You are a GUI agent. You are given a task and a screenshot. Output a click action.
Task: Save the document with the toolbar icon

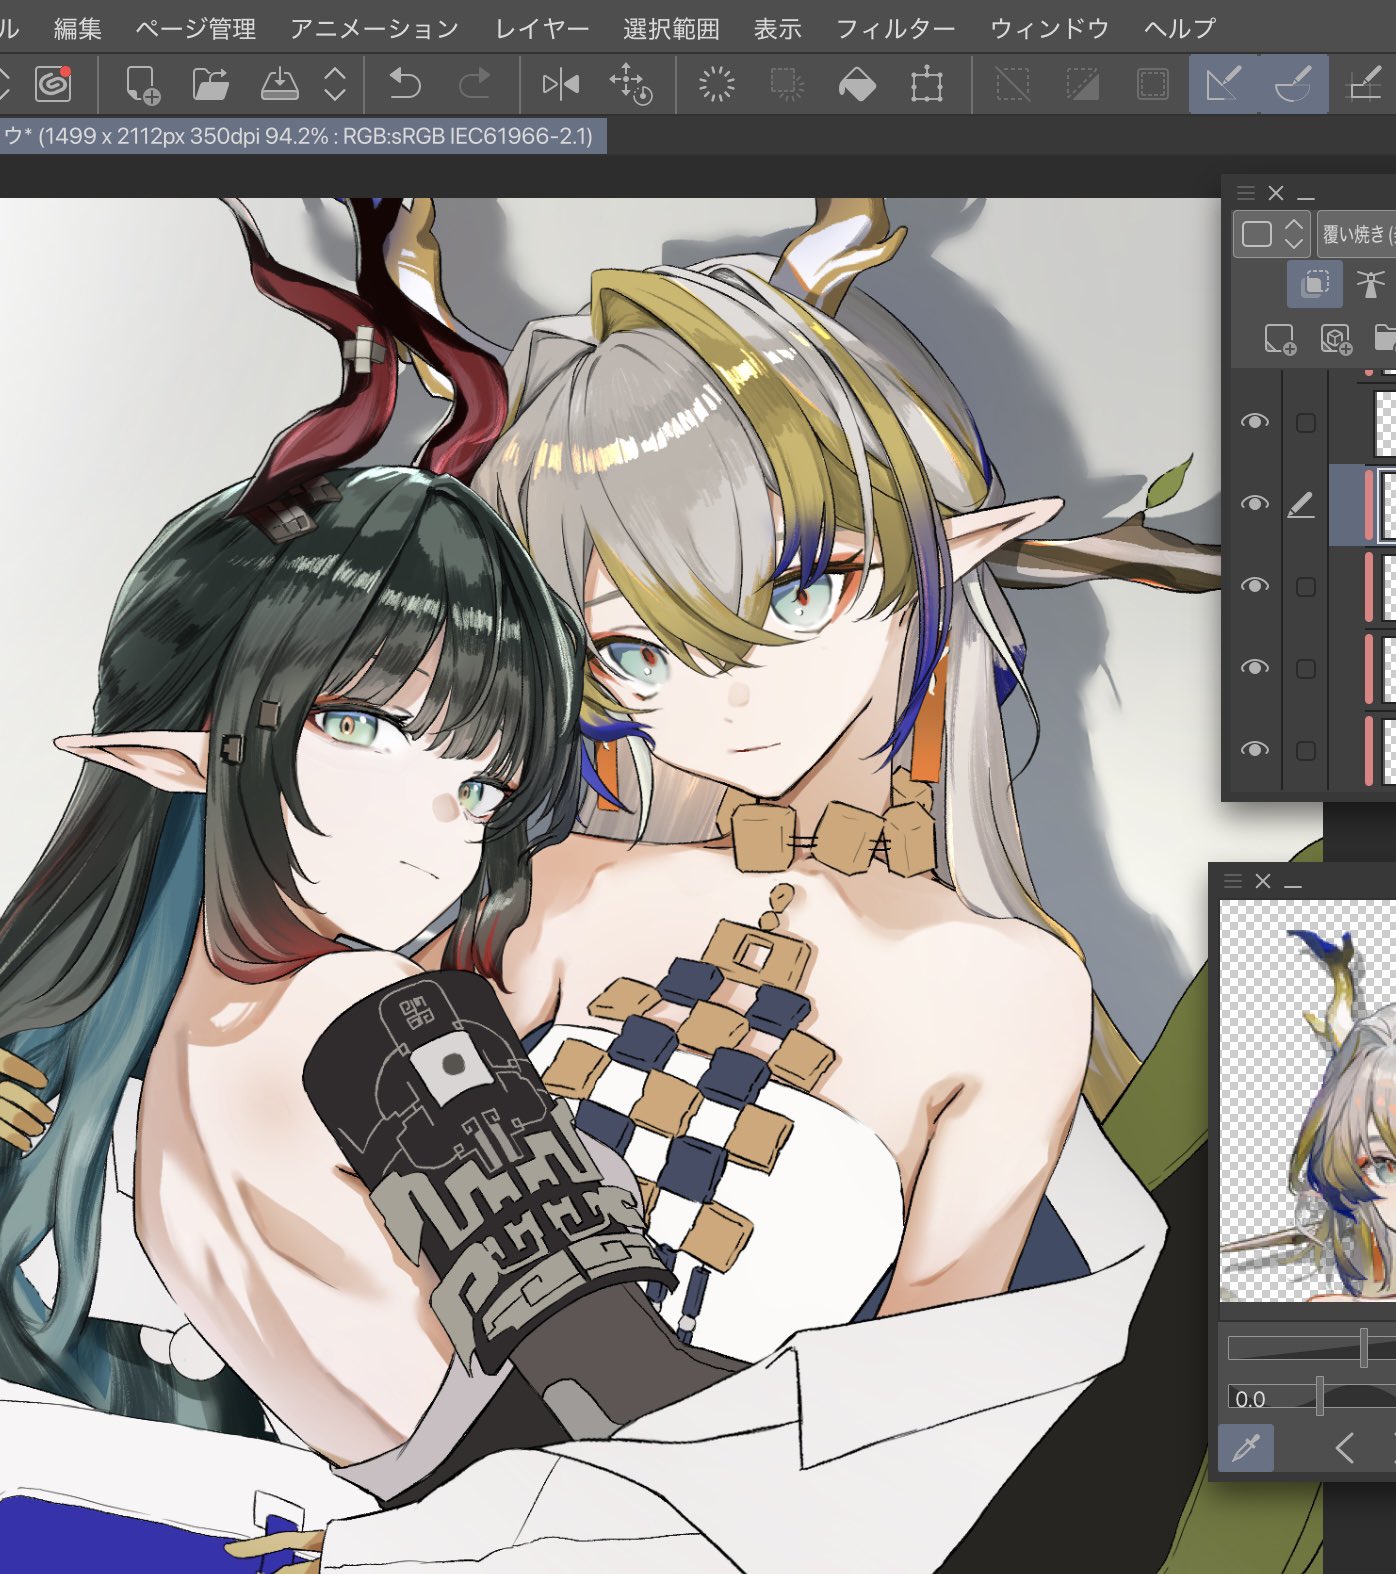tap(279, 84)
